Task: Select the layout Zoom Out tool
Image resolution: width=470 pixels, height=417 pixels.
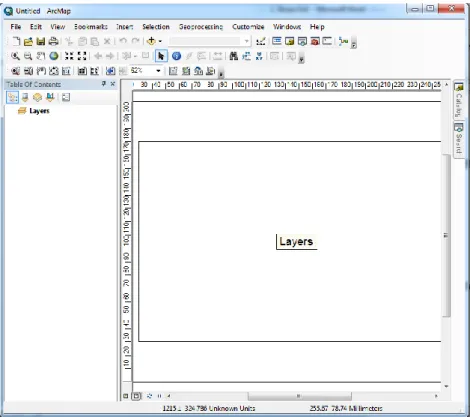Action: pos(28,71)
